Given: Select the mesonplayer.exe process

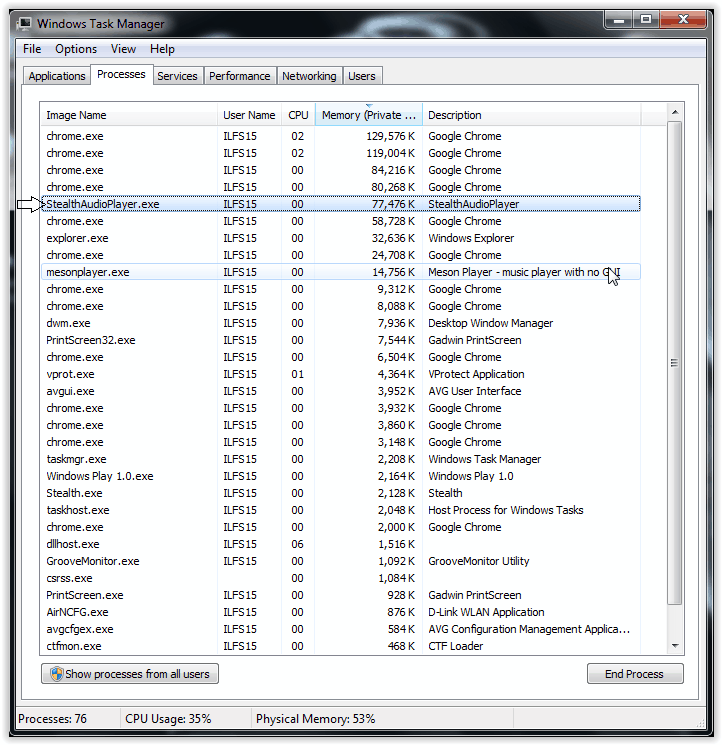Looking at the screenshot, I should click(341, 272).
